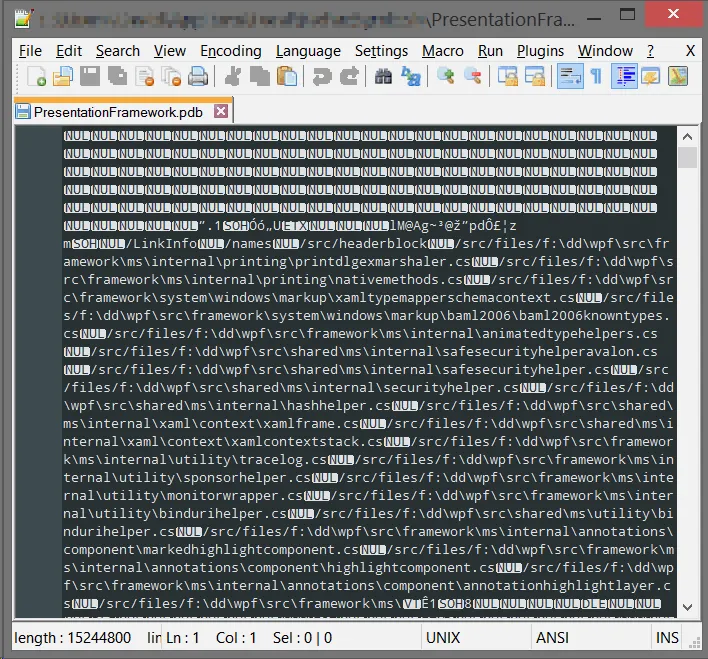Click the ANSI encoding status field
The width and height of the screenshot is (708, 659).
552,638
